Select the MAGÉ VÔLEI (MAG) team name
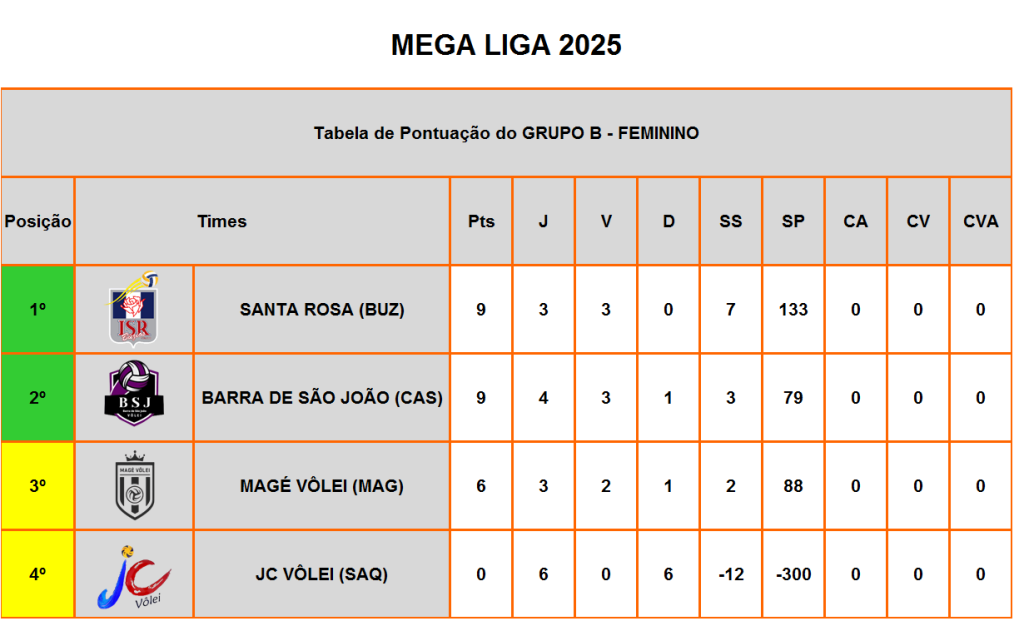 pos(322,486)
